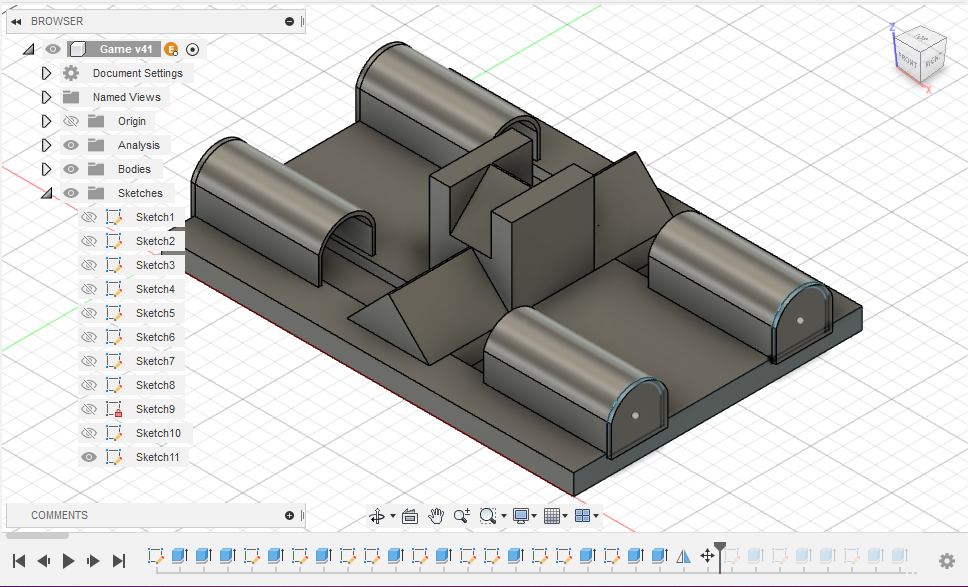Click the Grid and Snaps icon

551,515
